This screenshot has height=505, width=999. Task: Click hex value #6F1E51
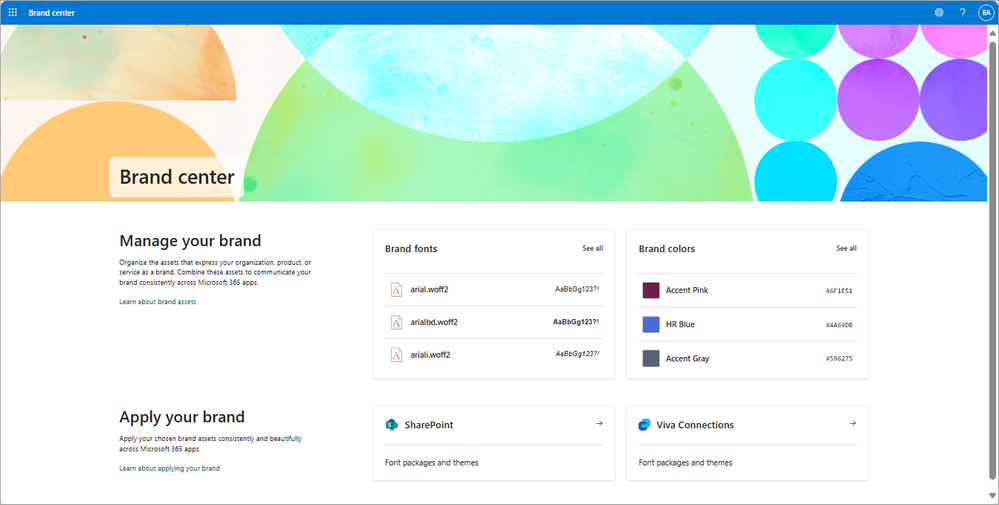pyautogui.click(x=839, y=291)
